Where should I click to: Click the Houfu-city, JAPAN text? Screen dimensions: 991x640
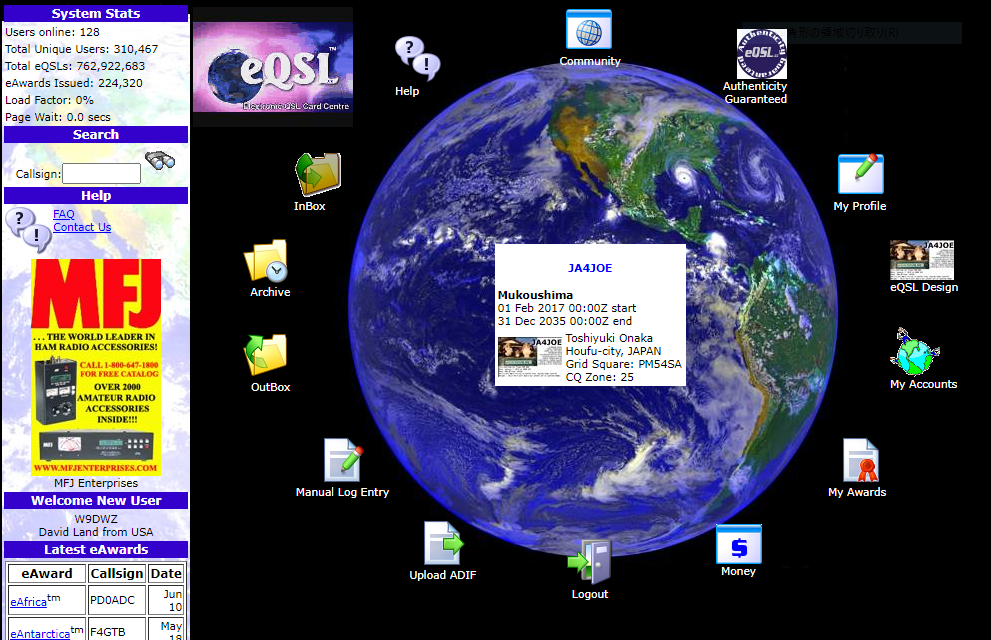coord(613,351)
